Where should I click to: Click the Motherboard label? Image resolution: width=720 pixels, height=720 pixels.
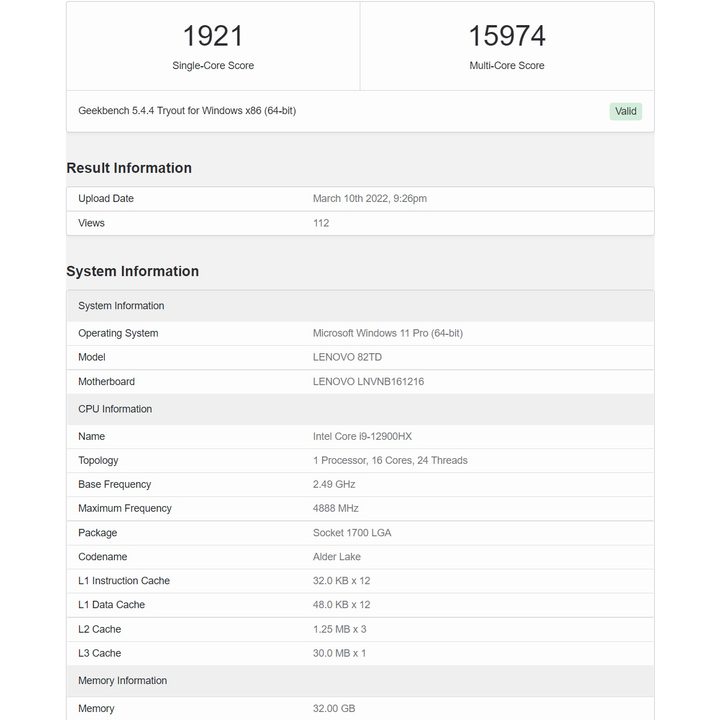[x=107, y=382]
